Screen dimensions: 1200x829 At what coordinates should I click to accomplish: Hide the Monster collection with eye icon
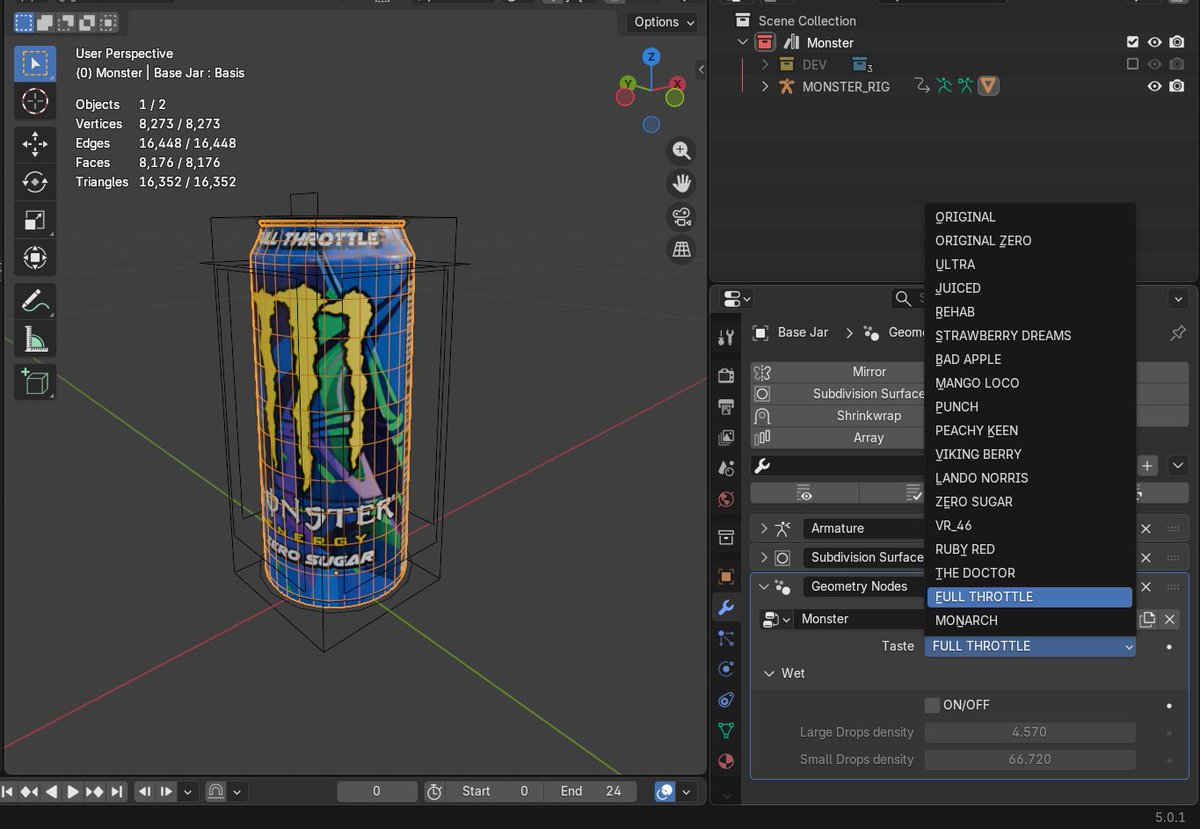pyautogui.click(x=1154, y=42)
